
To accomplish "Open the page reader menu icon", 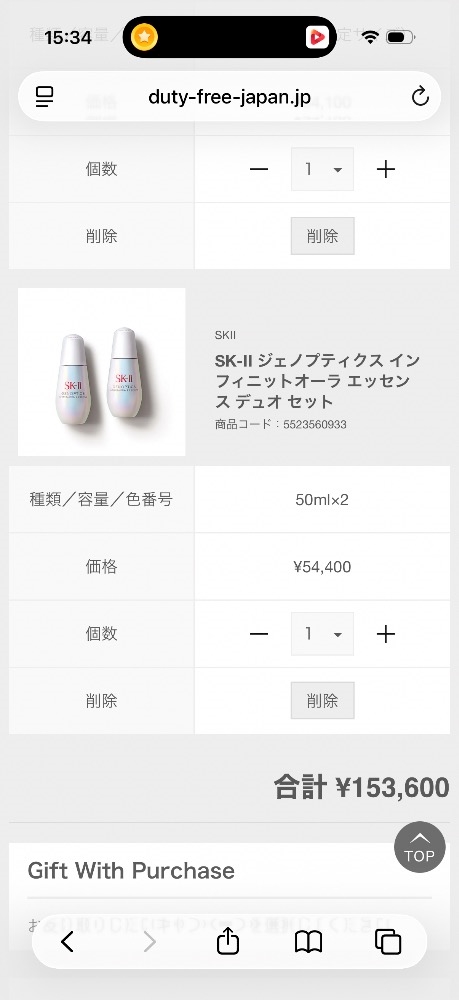I will (45, 97).
